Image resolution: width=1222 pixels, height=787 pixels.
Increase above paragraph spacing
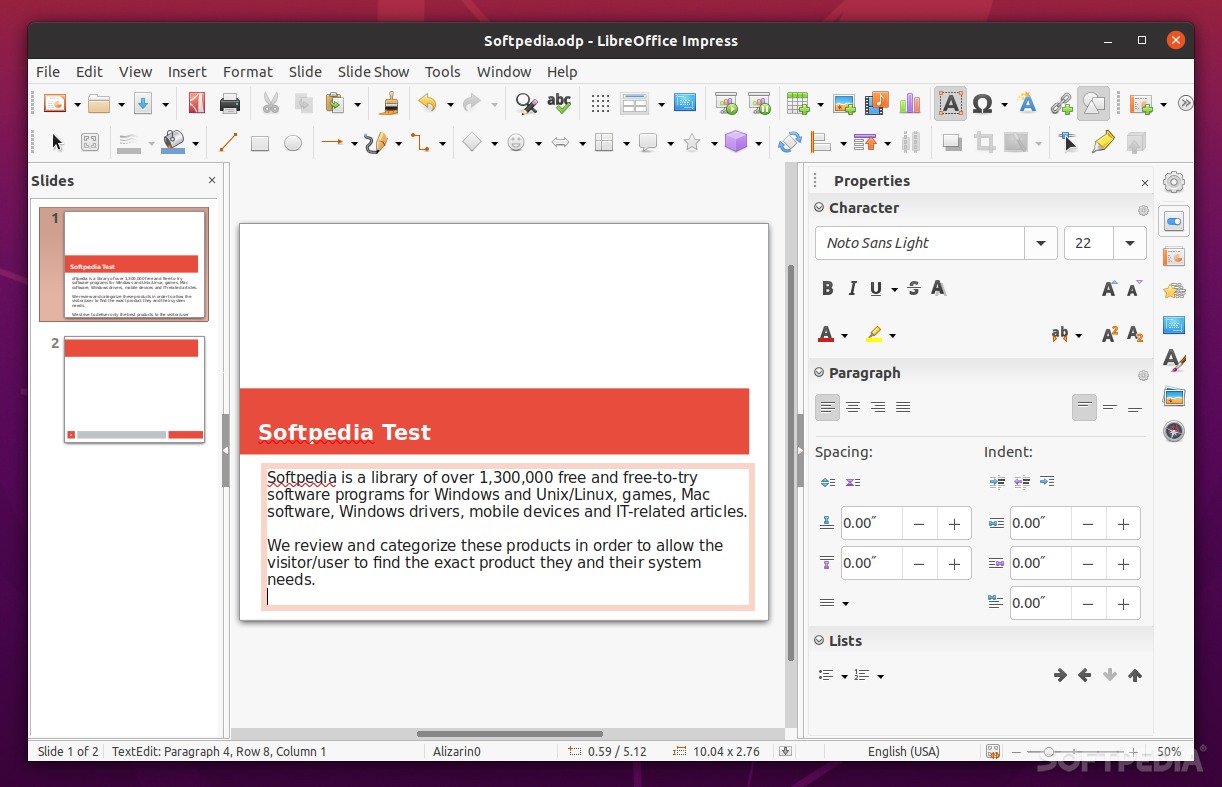[x=954, y=523]
